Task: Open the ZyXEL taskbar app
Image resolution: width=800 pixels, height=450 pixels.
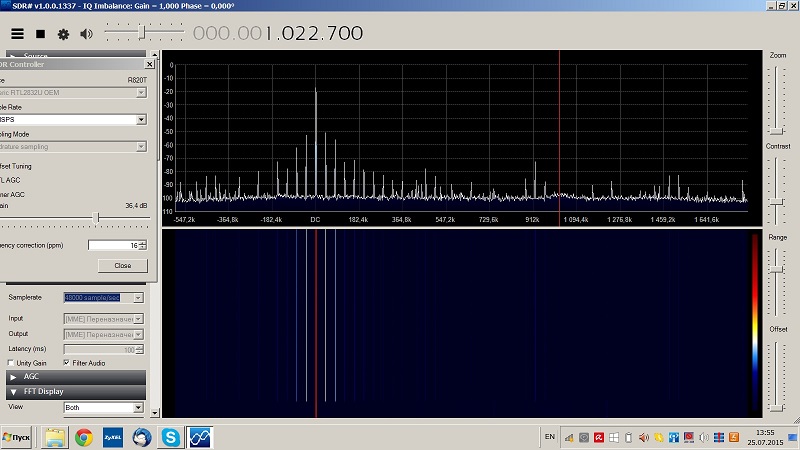Action: (x=113, y=438)
